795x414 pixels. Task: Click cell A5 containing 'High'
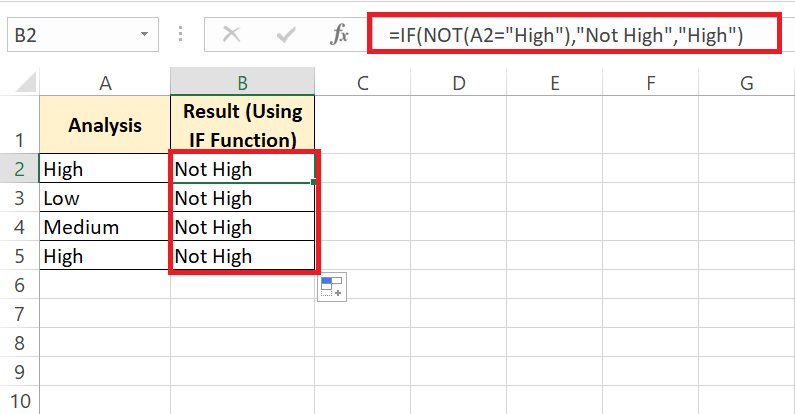click(x=105, y=255)
